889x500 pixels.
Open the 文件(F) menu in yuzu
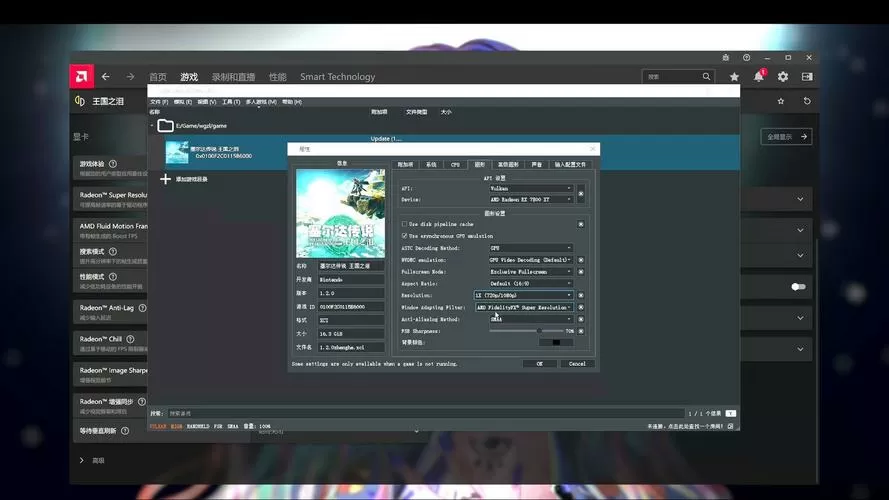pos(159,102)
